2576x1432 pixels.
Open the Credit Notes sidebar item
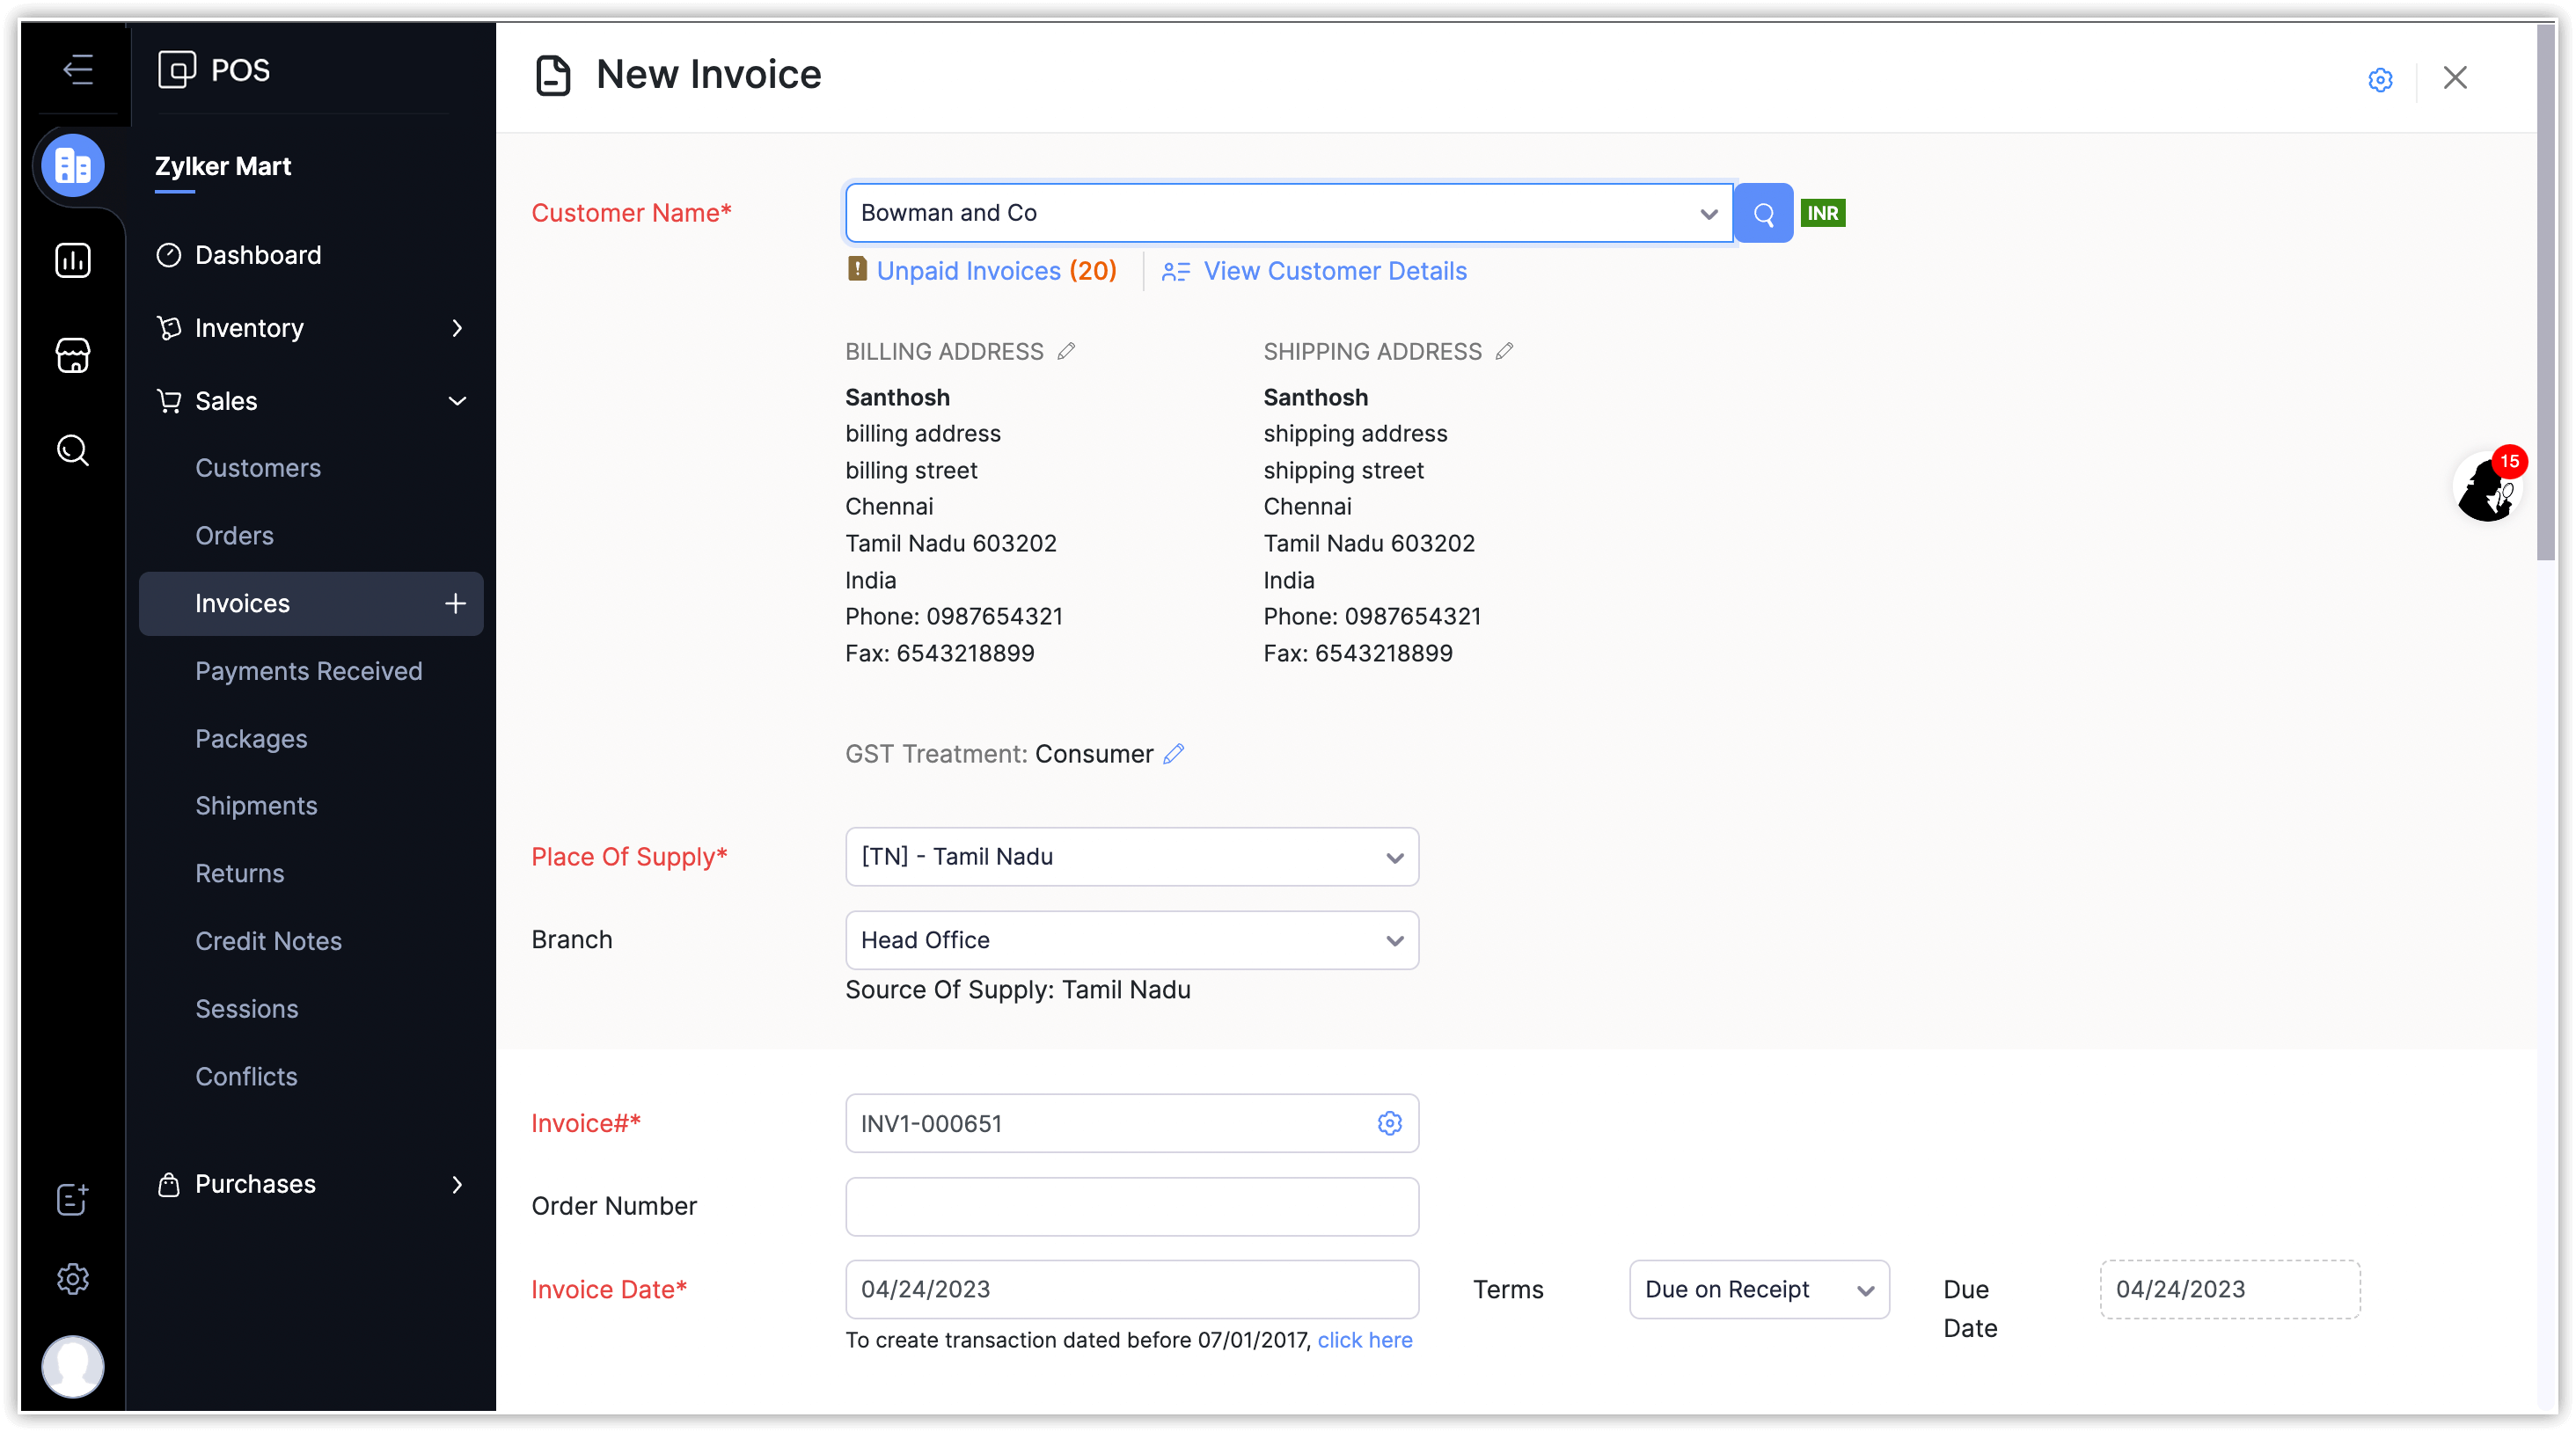pos(268,941)
